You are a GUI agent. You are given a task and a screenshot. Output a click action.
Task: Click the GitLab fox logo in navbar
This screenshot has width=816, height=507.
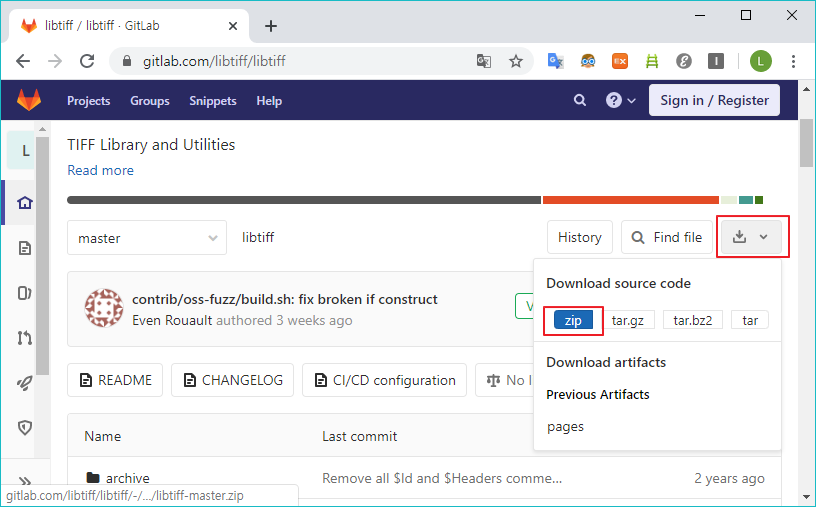coord(29,100)
